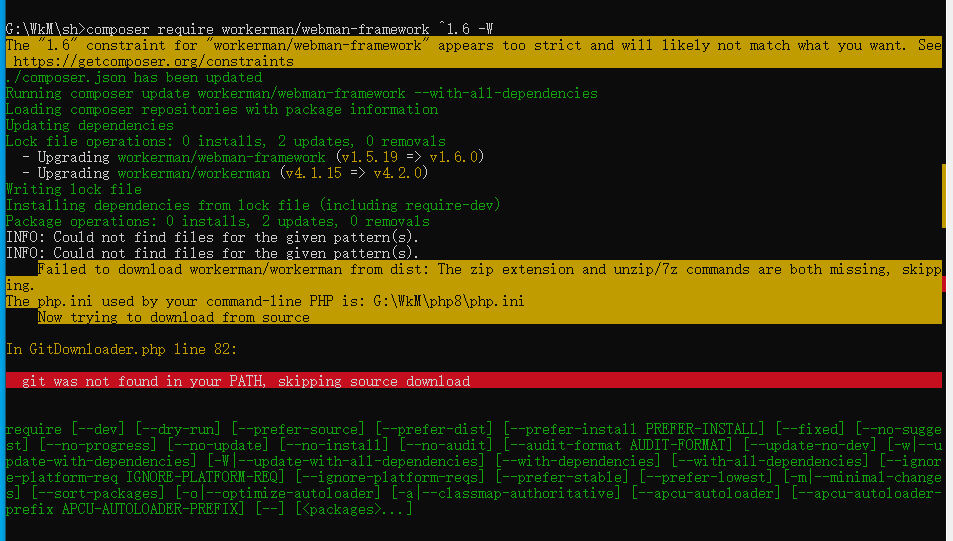
Task: Click the 'In GitDownloader.php line 82' text
Action: tap(121, 349)
